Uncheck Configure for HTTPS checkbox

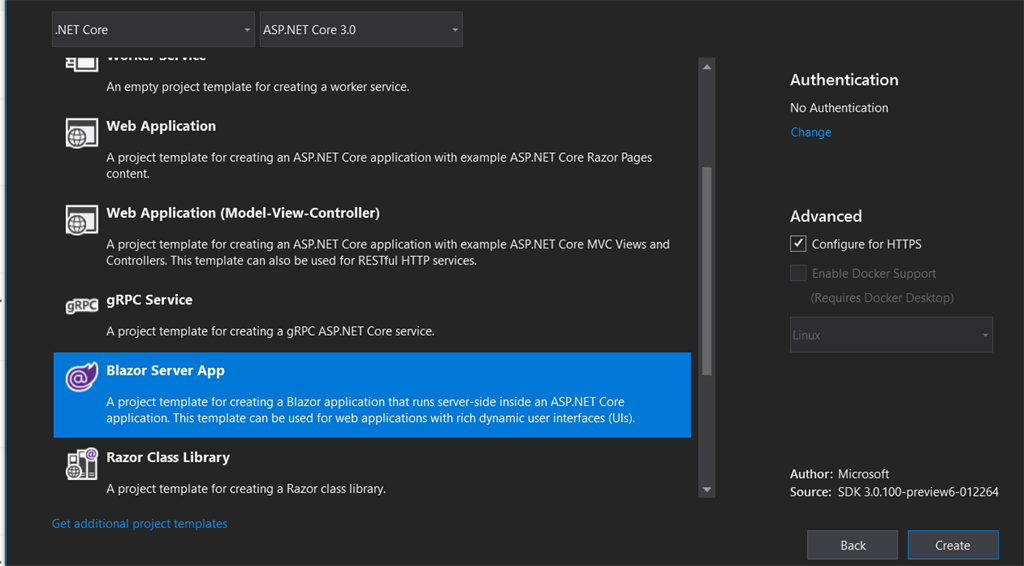798,244
